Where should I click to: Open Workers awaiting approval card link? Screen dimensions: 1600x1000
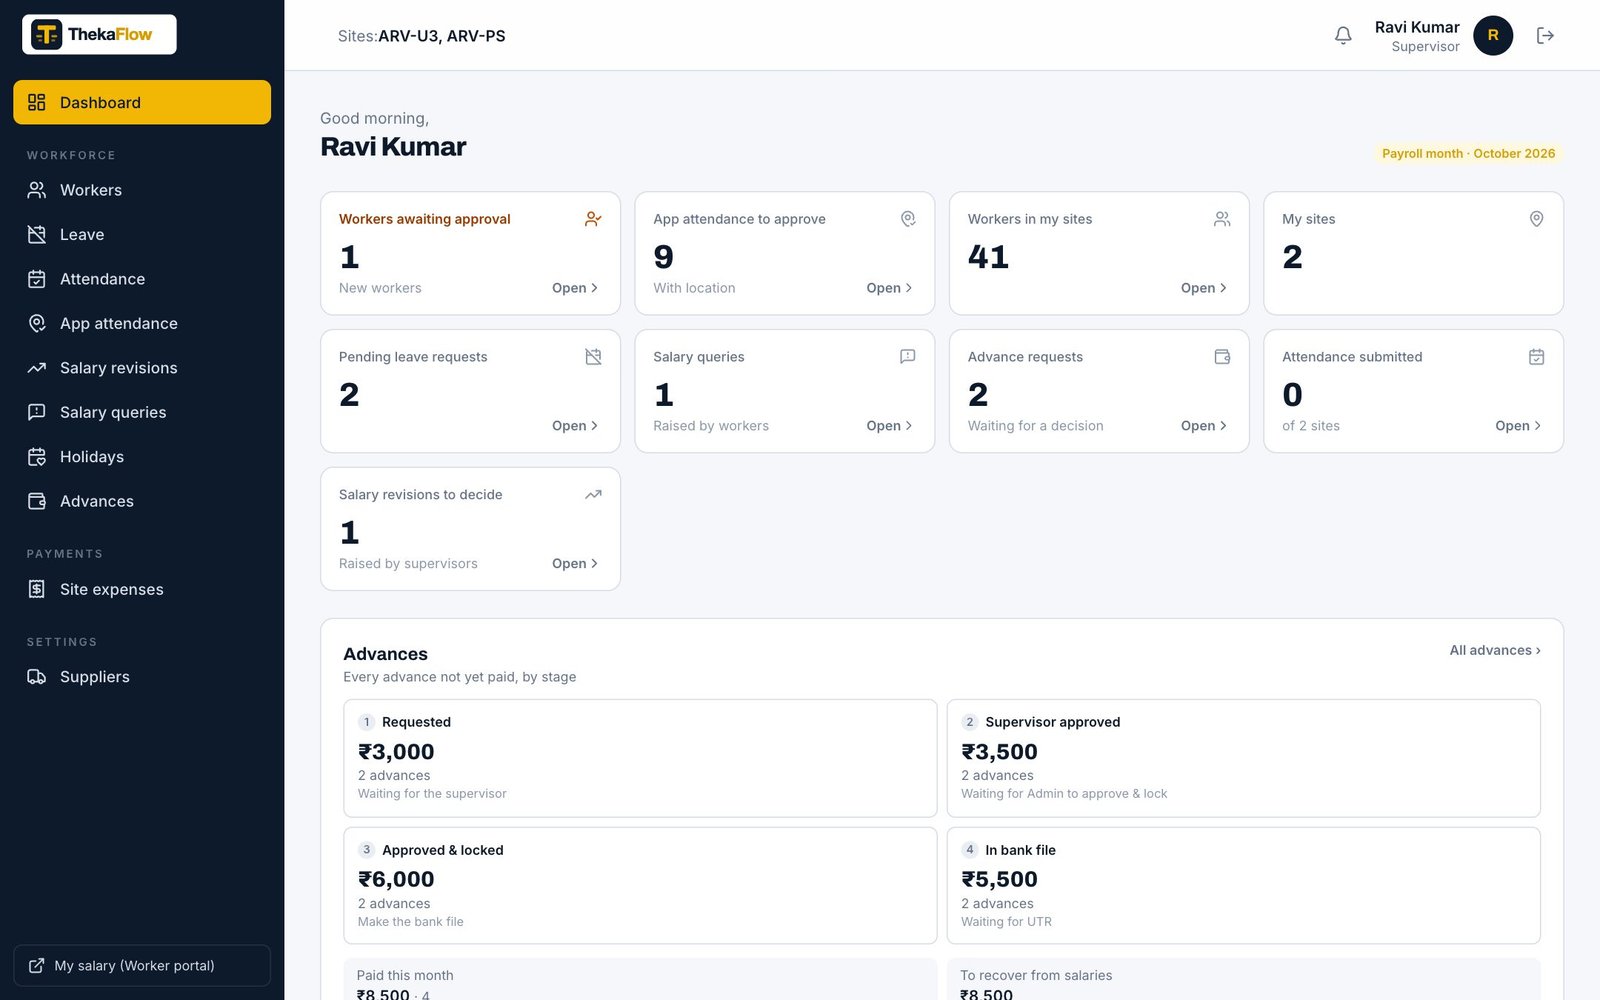click(575, 288)
